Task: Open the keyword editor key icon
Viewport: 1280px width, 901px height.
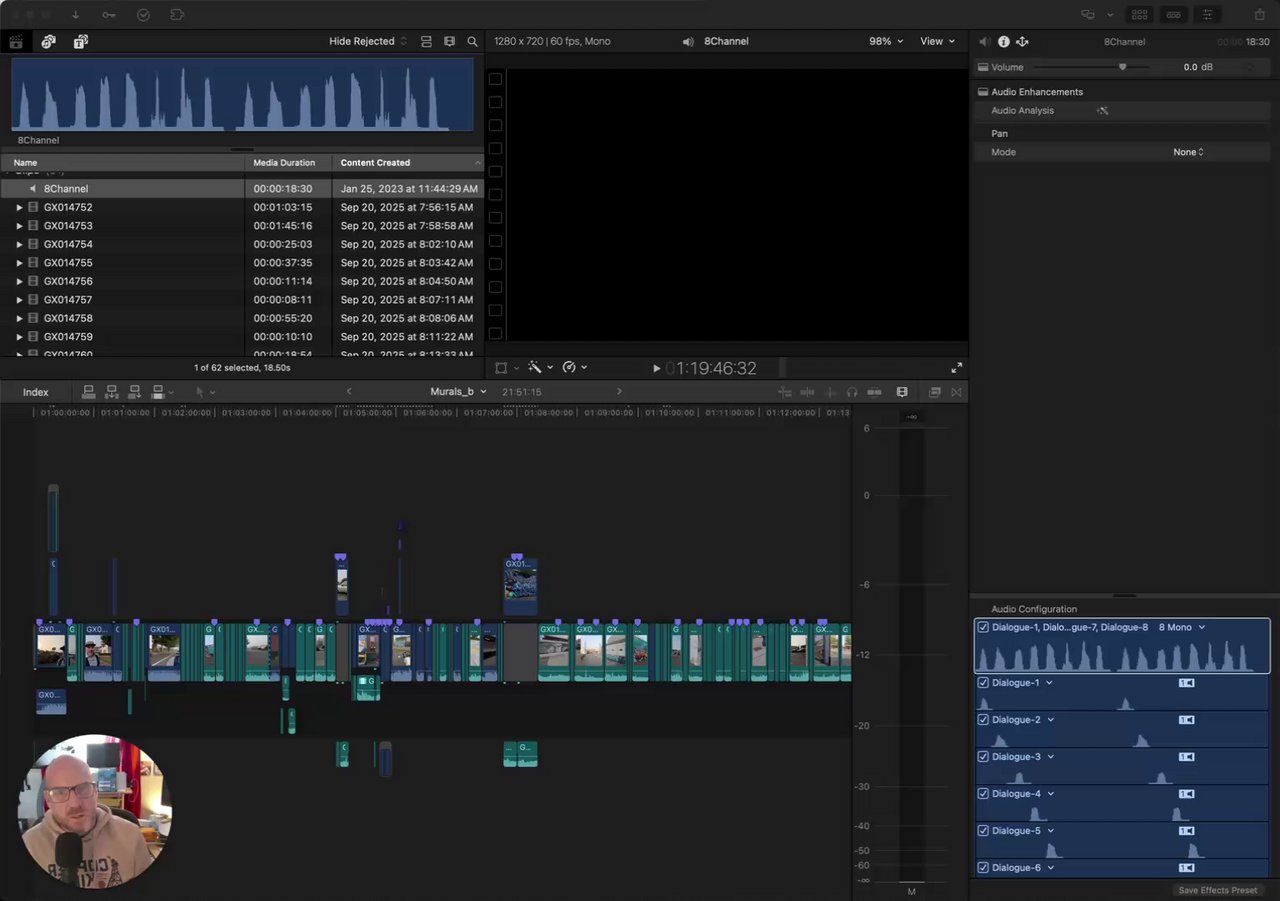Action: pyautogui.click(x=108, y=15)
